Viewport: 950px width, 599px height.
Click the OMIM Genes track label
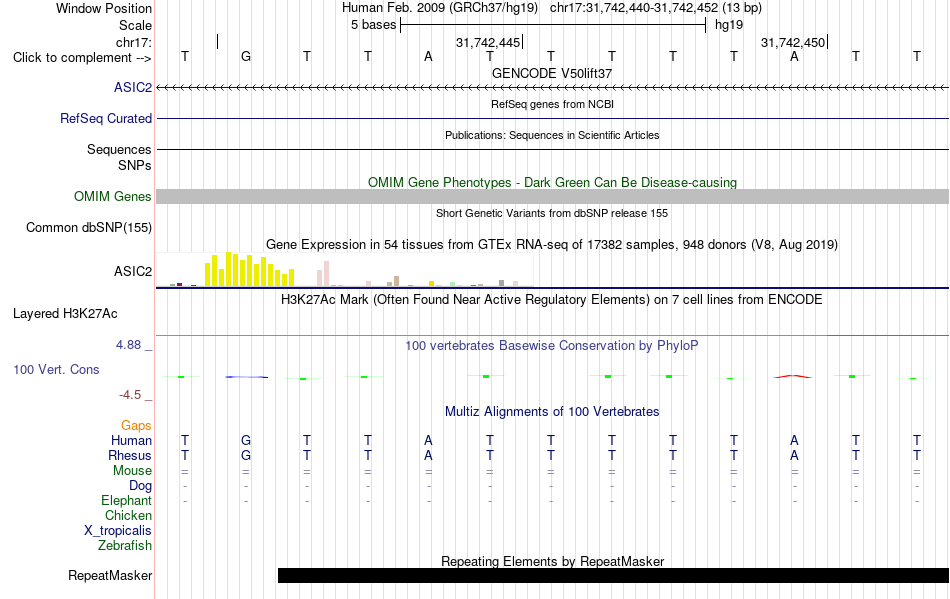(112, 196)
